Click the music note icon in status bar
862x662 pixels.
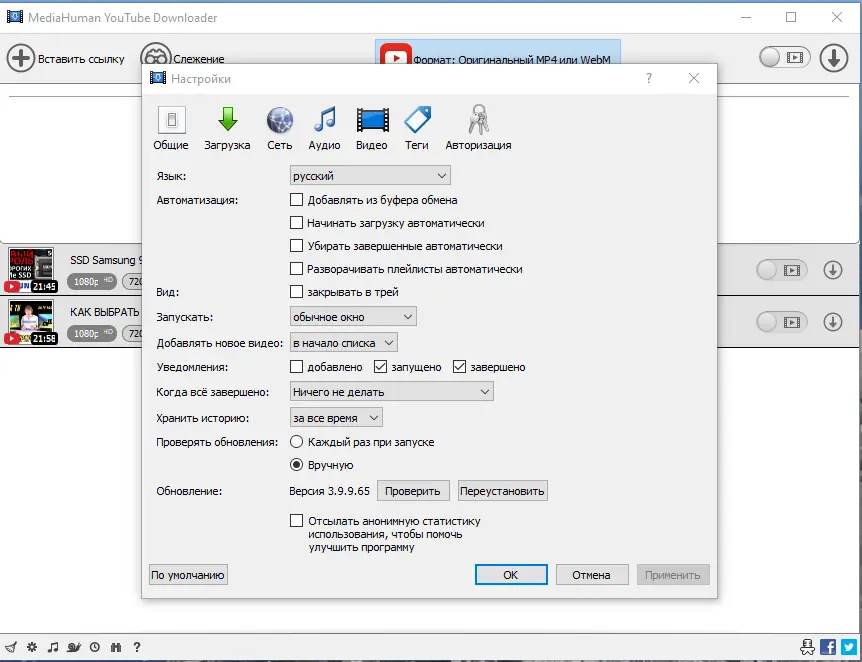click(x=53, y=647)
